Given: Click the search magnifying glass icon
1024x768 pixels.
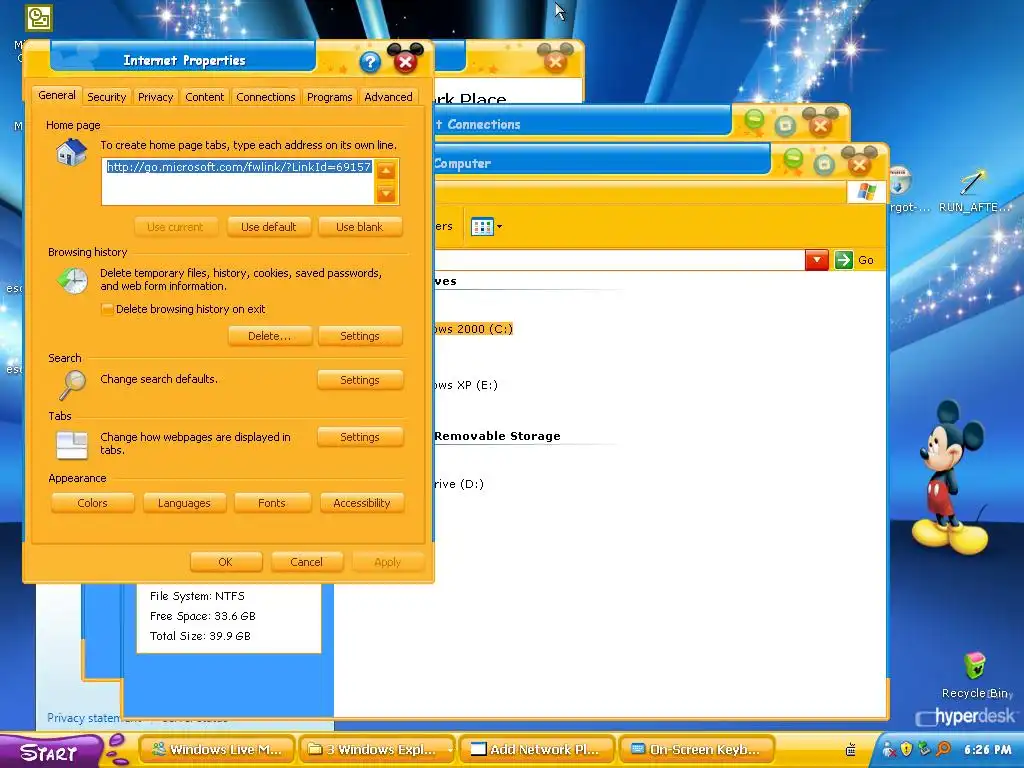Looking at the screenshot, I should point(72,385).
